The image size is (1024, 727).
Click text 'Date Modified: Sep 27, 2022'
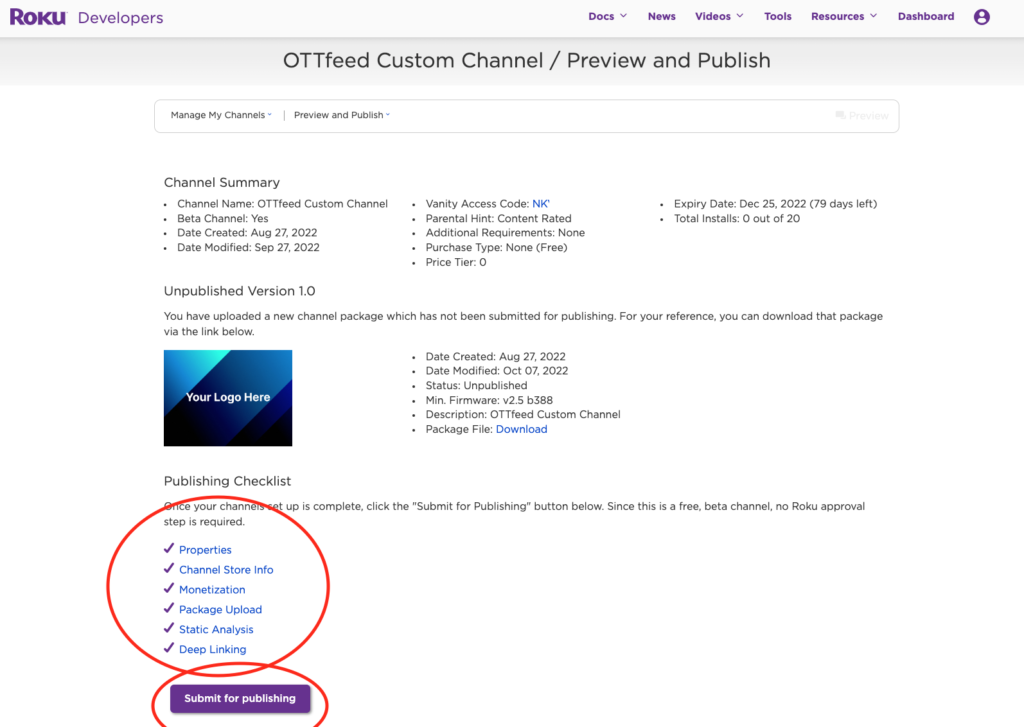[248, 248]
